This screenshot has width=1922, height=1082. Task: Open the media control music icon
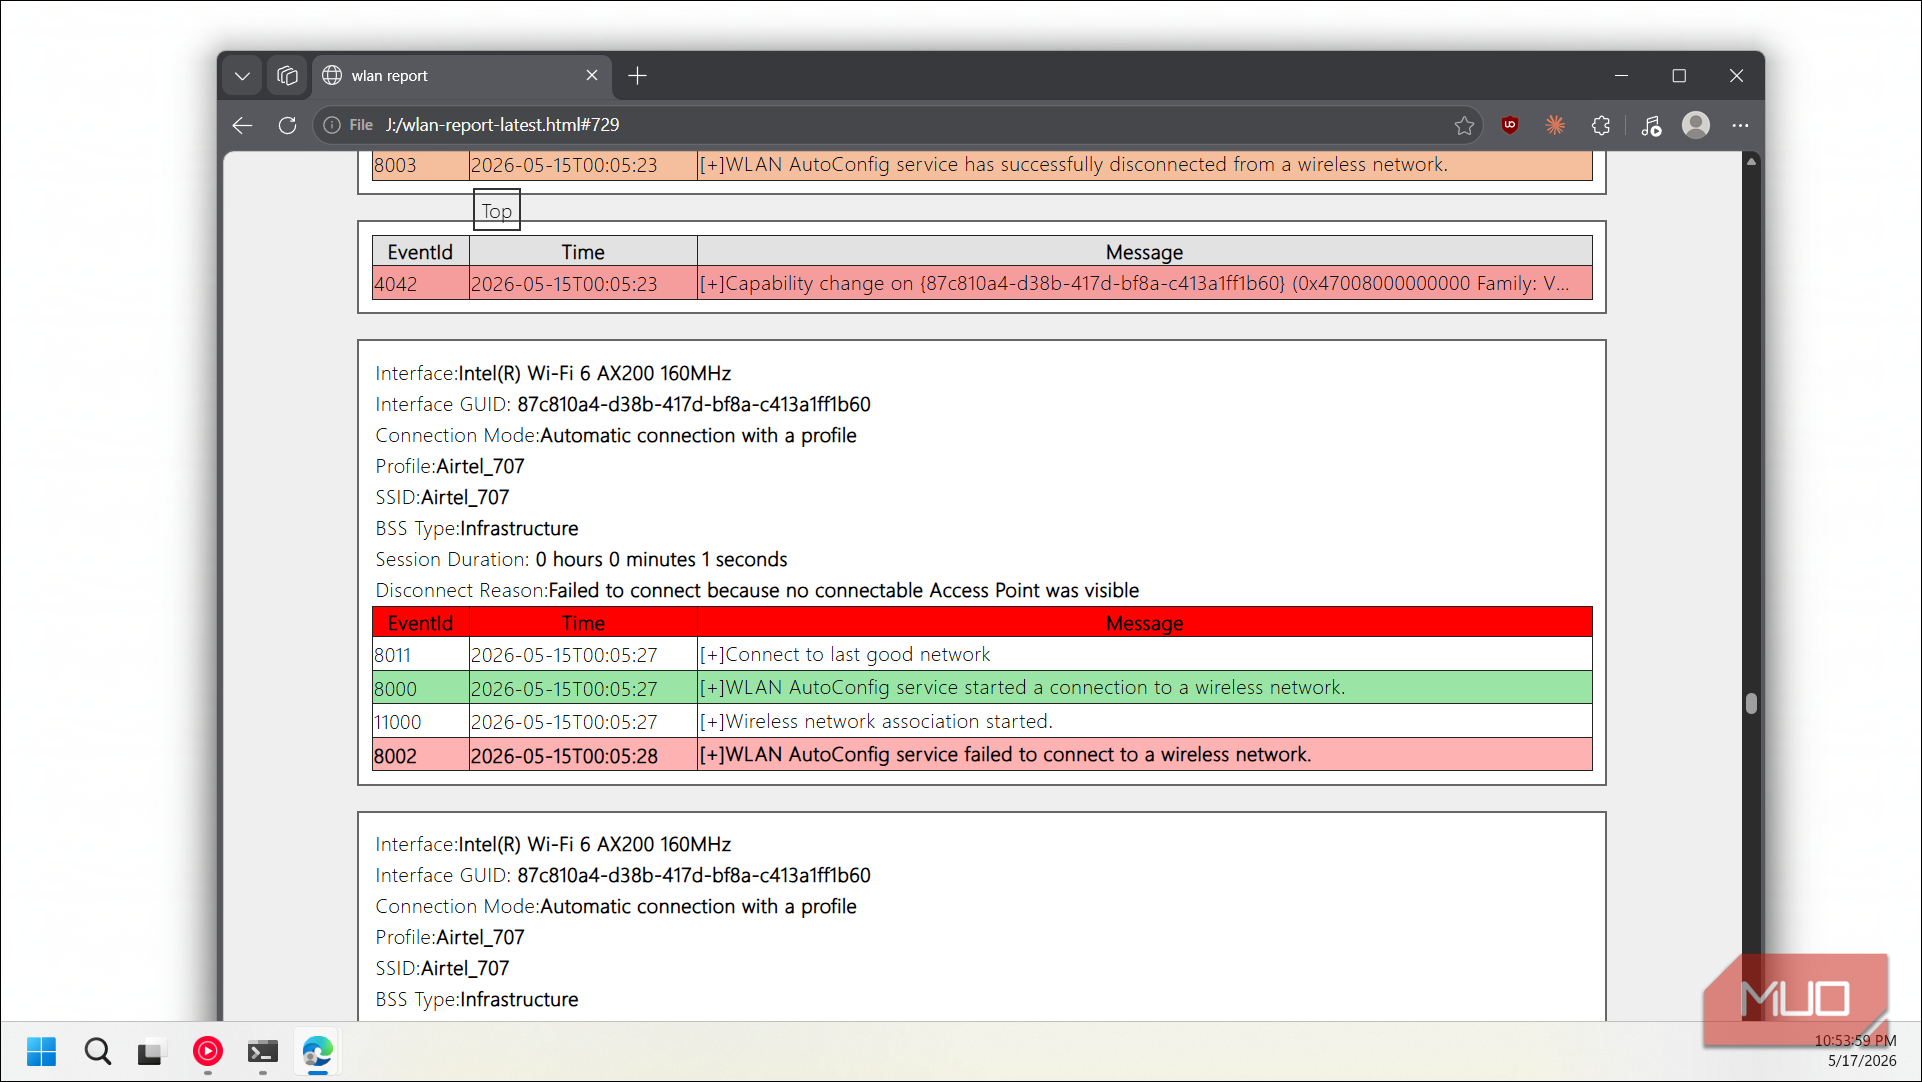pyautogui.click(x=1651, y=125)
